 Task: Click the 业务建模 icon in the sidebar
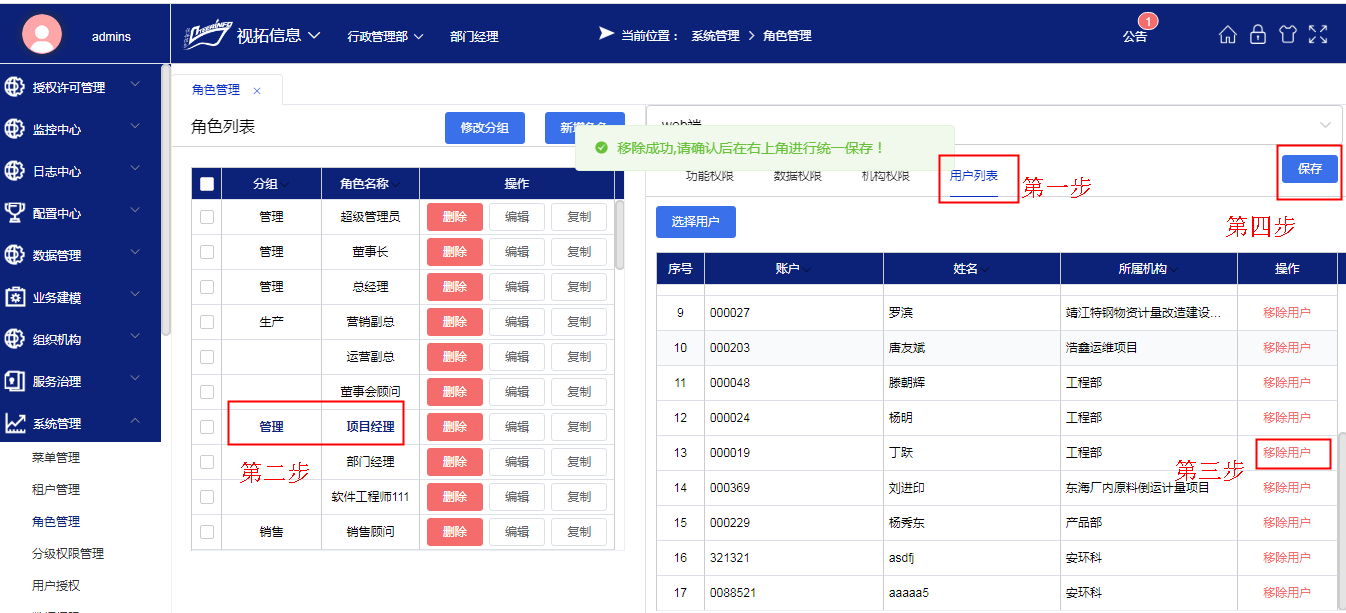coord(14,297)
